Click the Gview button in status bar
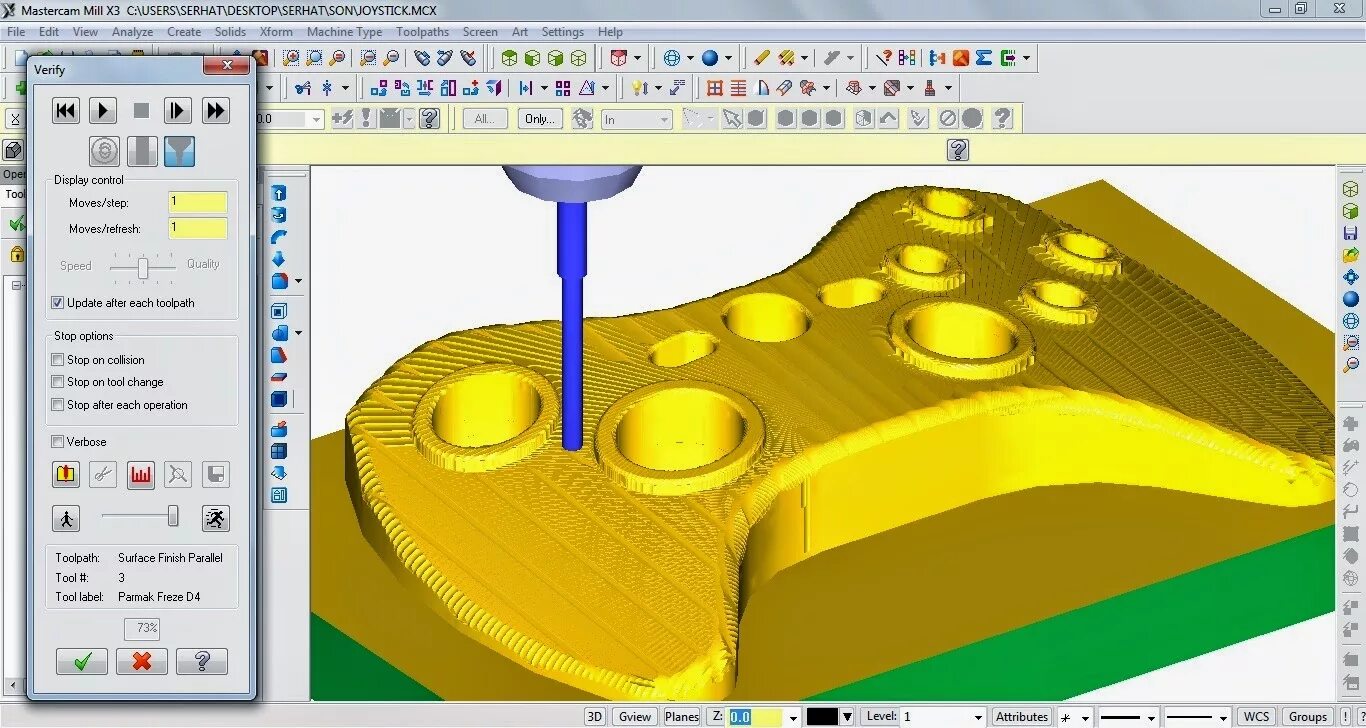The width and height of the screenshot is (1366, 728). click(635, 716)
